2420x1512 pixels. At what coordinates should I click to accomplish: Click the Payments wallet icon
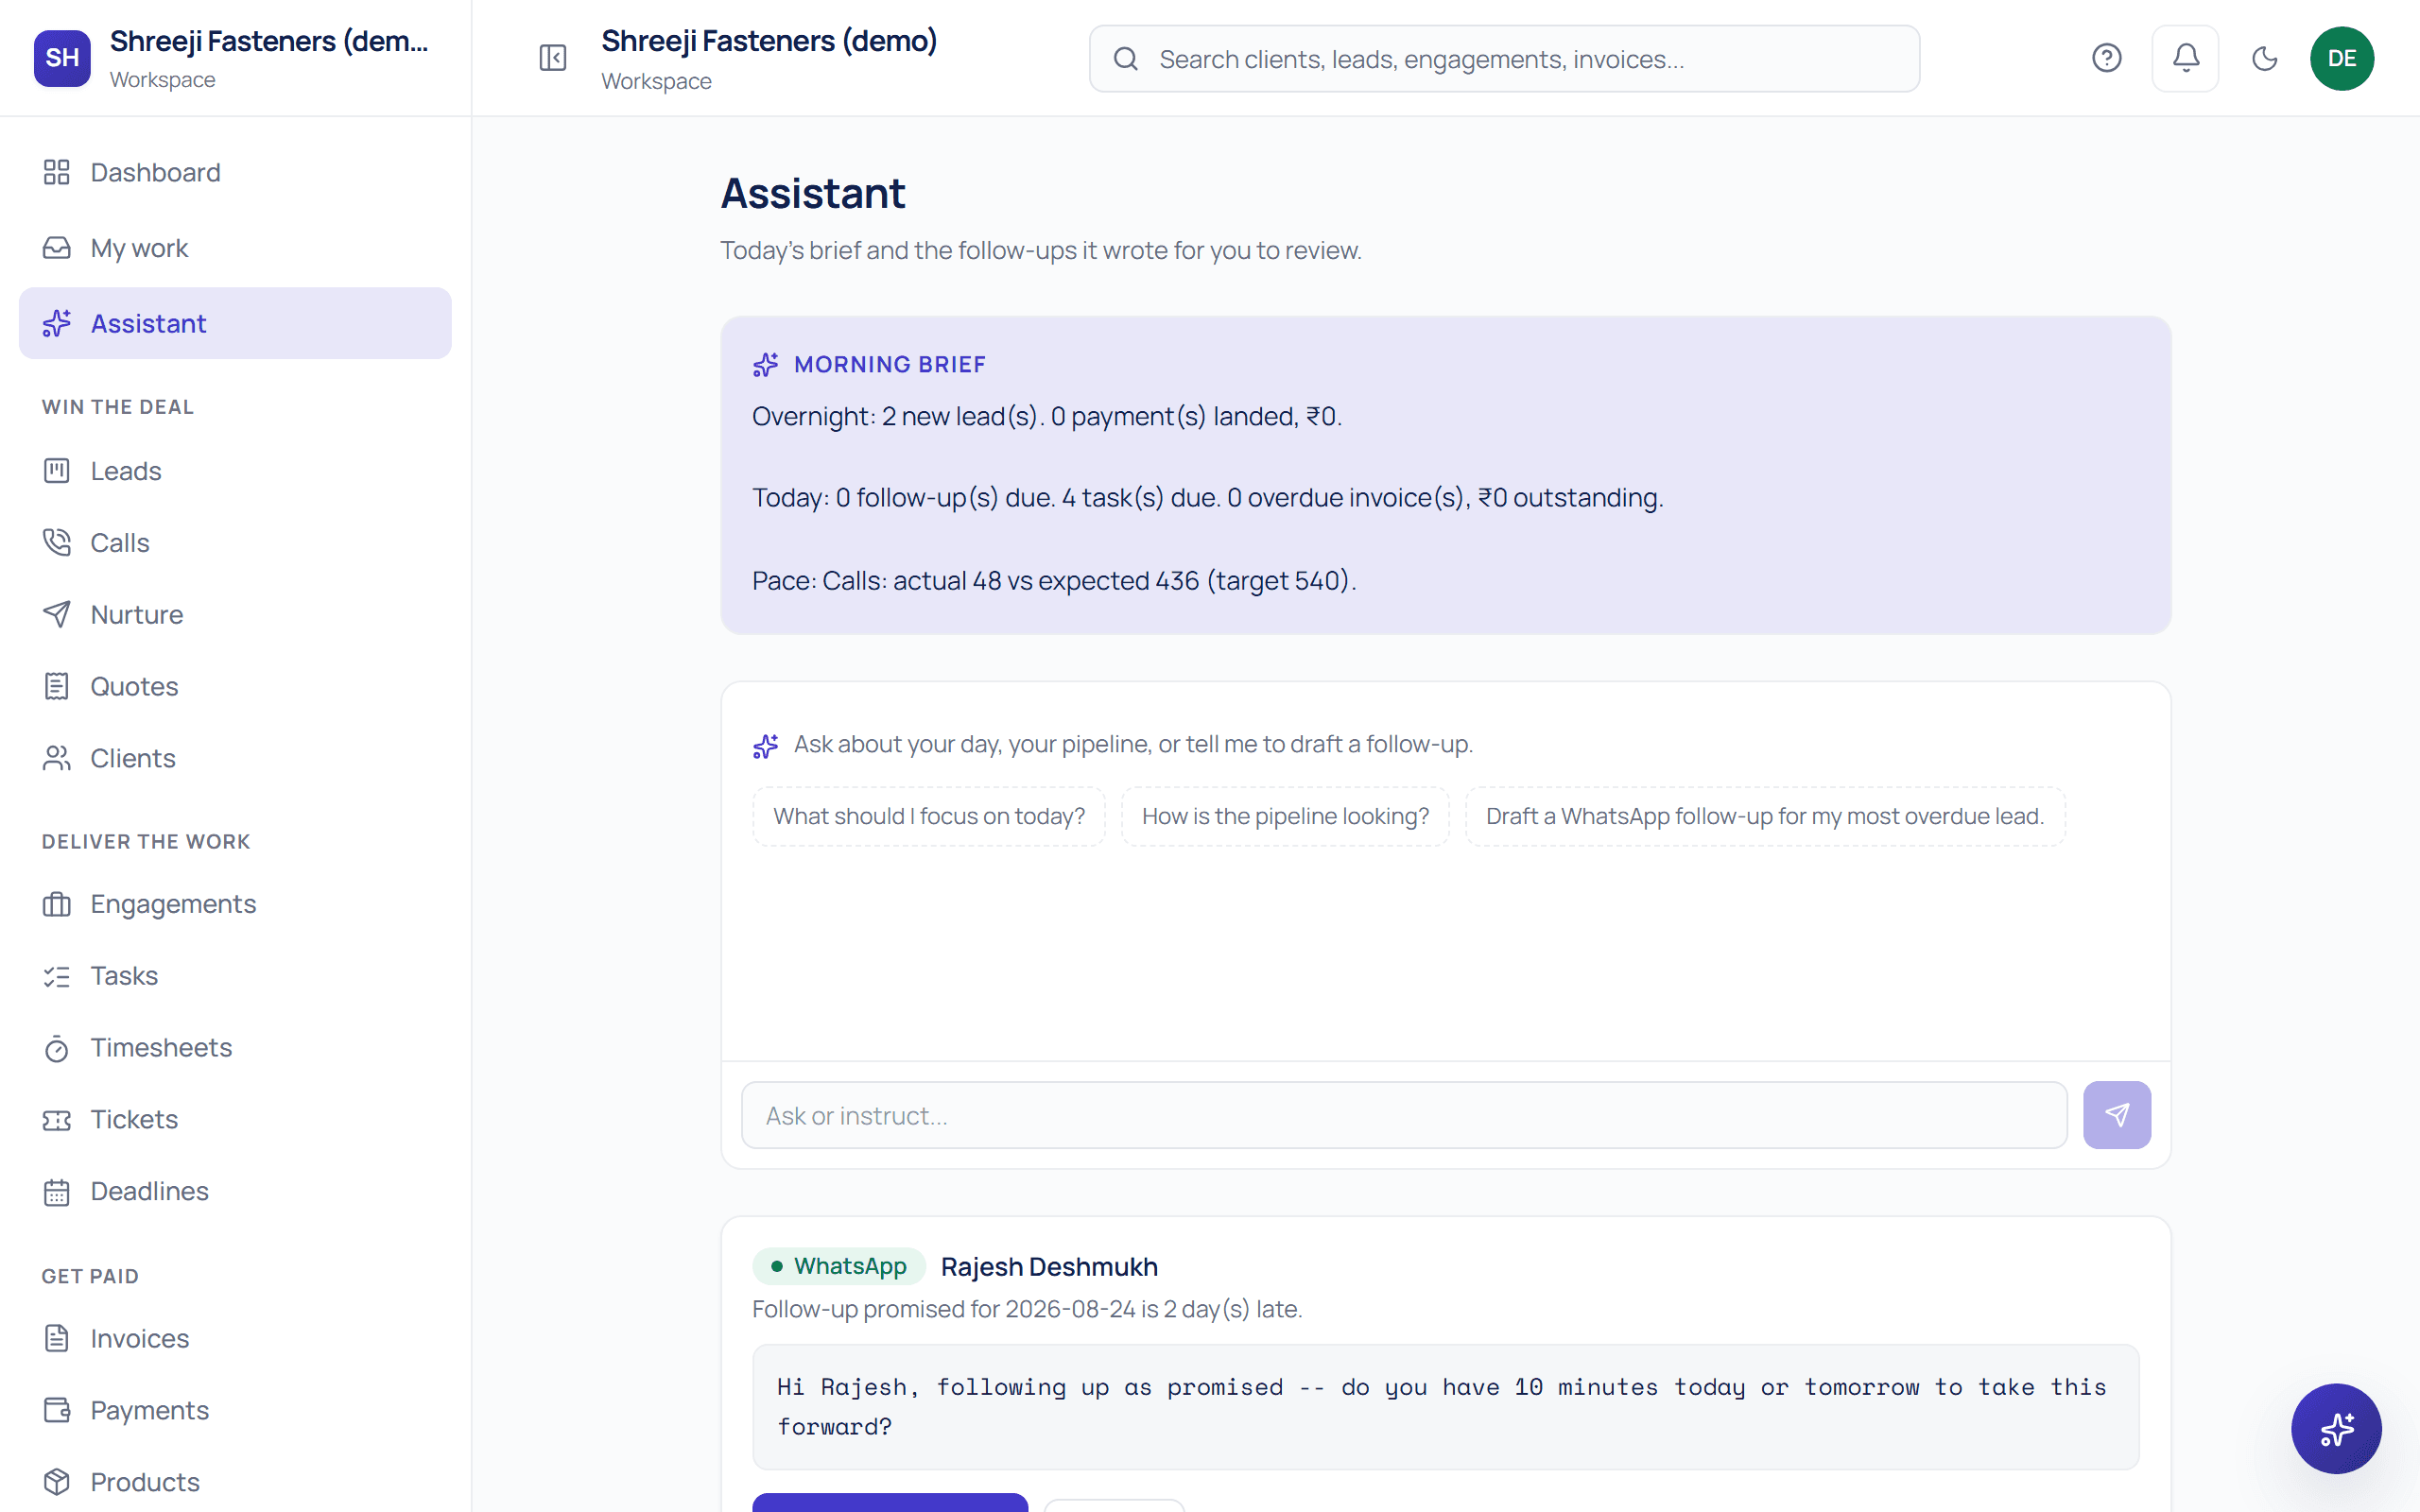(57, 1410)
